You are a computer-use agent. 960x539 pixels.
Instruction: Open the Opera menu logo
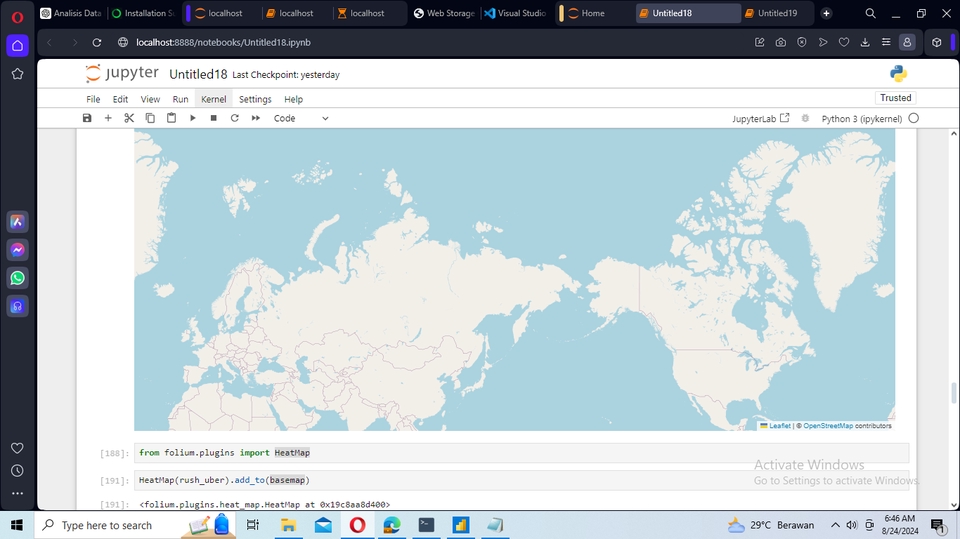point(17,17)
